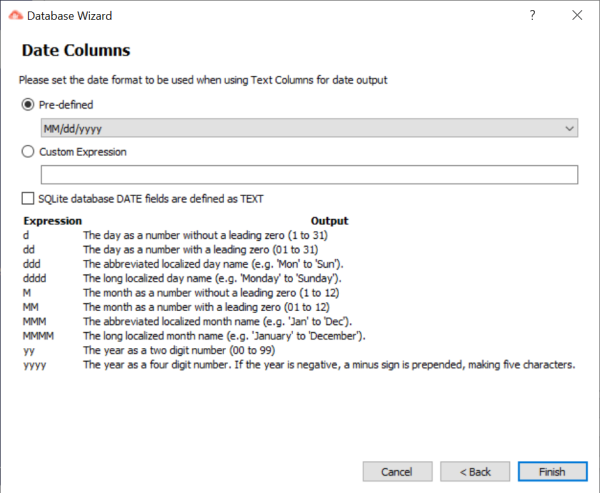Select the MMMM long month name expression

pos(38,336)
